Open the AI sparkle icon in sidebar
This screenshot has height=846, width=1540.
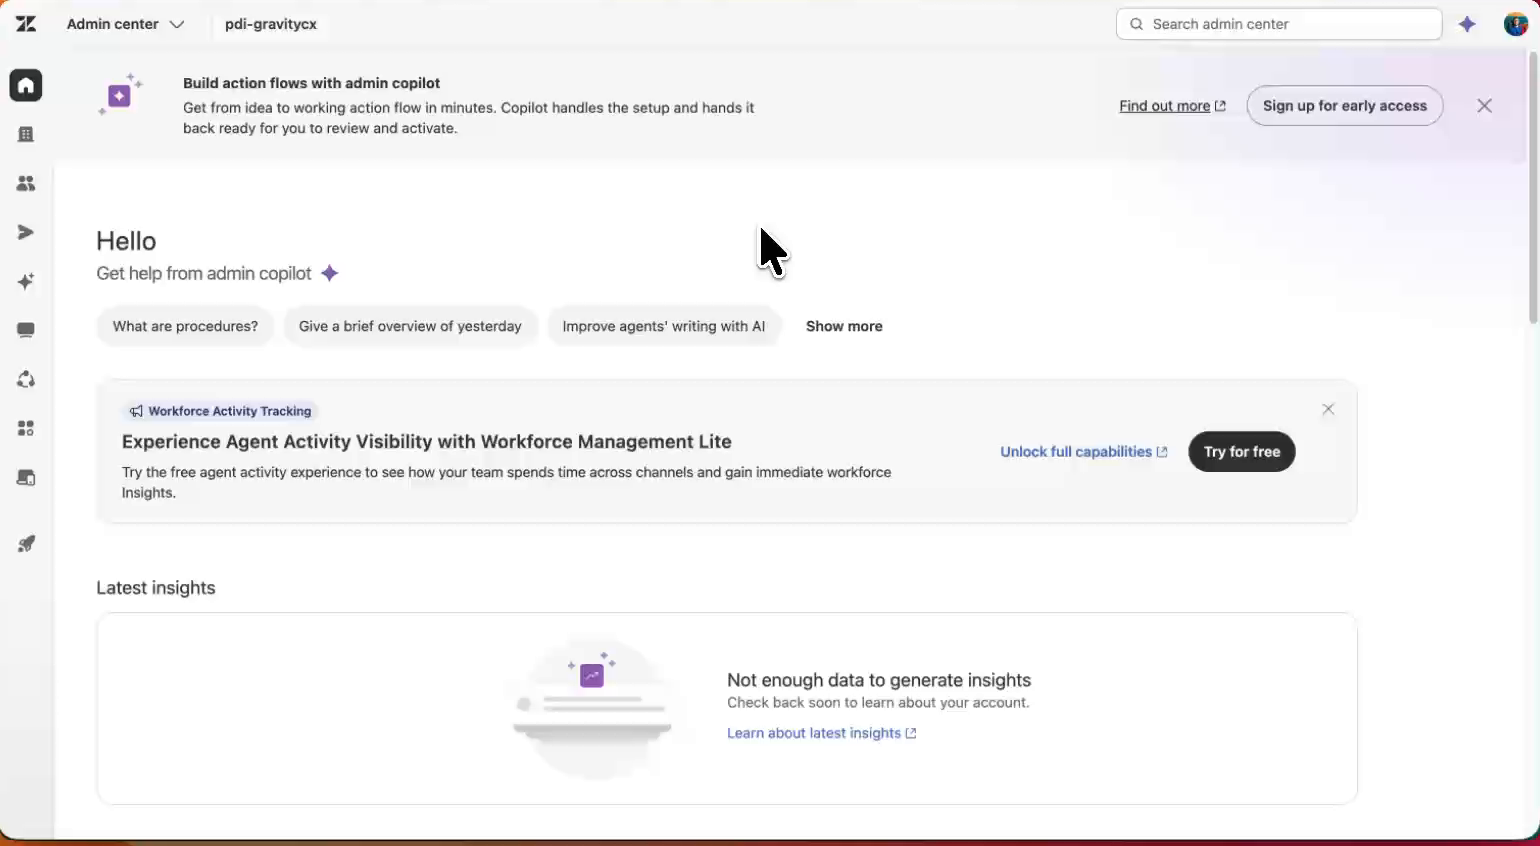tap(26, 281)
